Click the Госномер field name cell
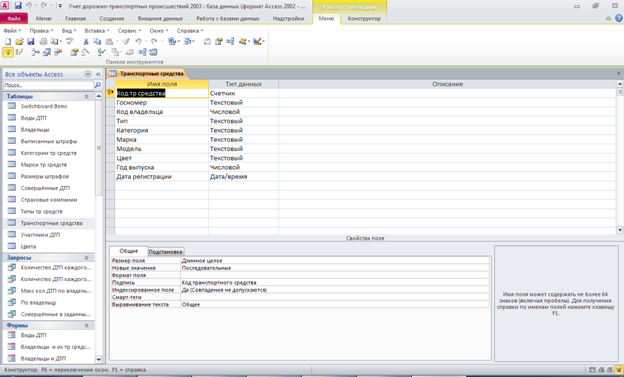Viewport: 624px width, 377px height. coord(162,102)
